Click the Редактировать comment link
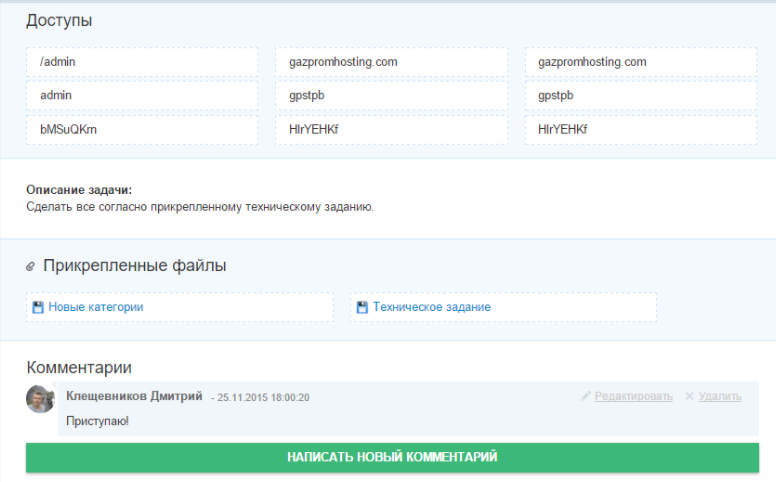The height and width of the screenshot is (482, 776). 633,396
